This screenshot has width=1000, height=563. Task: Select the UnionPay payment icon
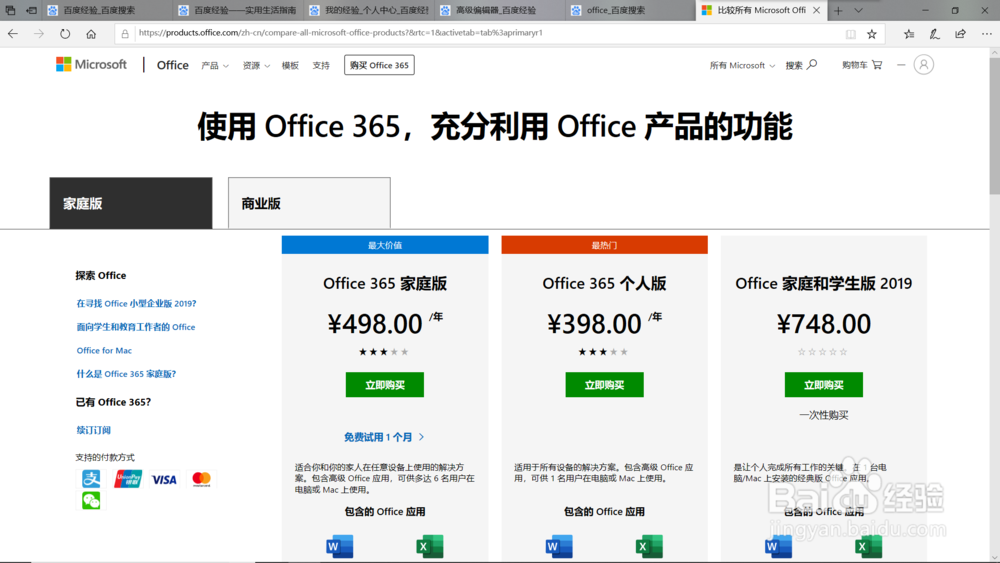pos(128,479)
